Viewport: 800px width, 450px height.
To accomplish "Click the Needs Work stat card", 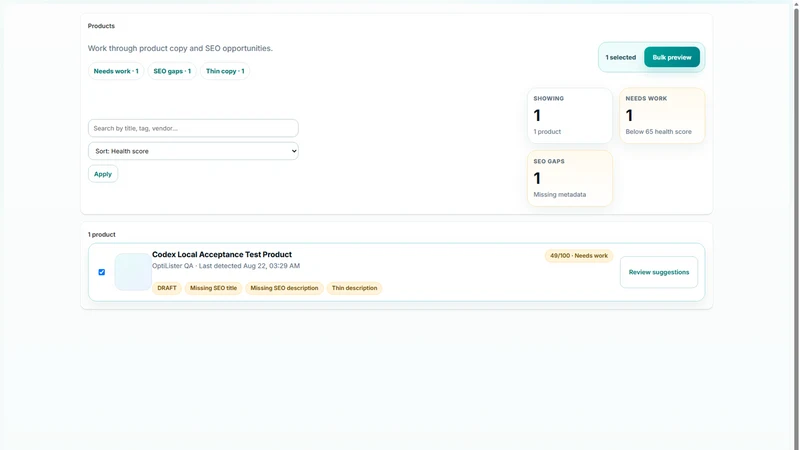I will pos(662,115).
